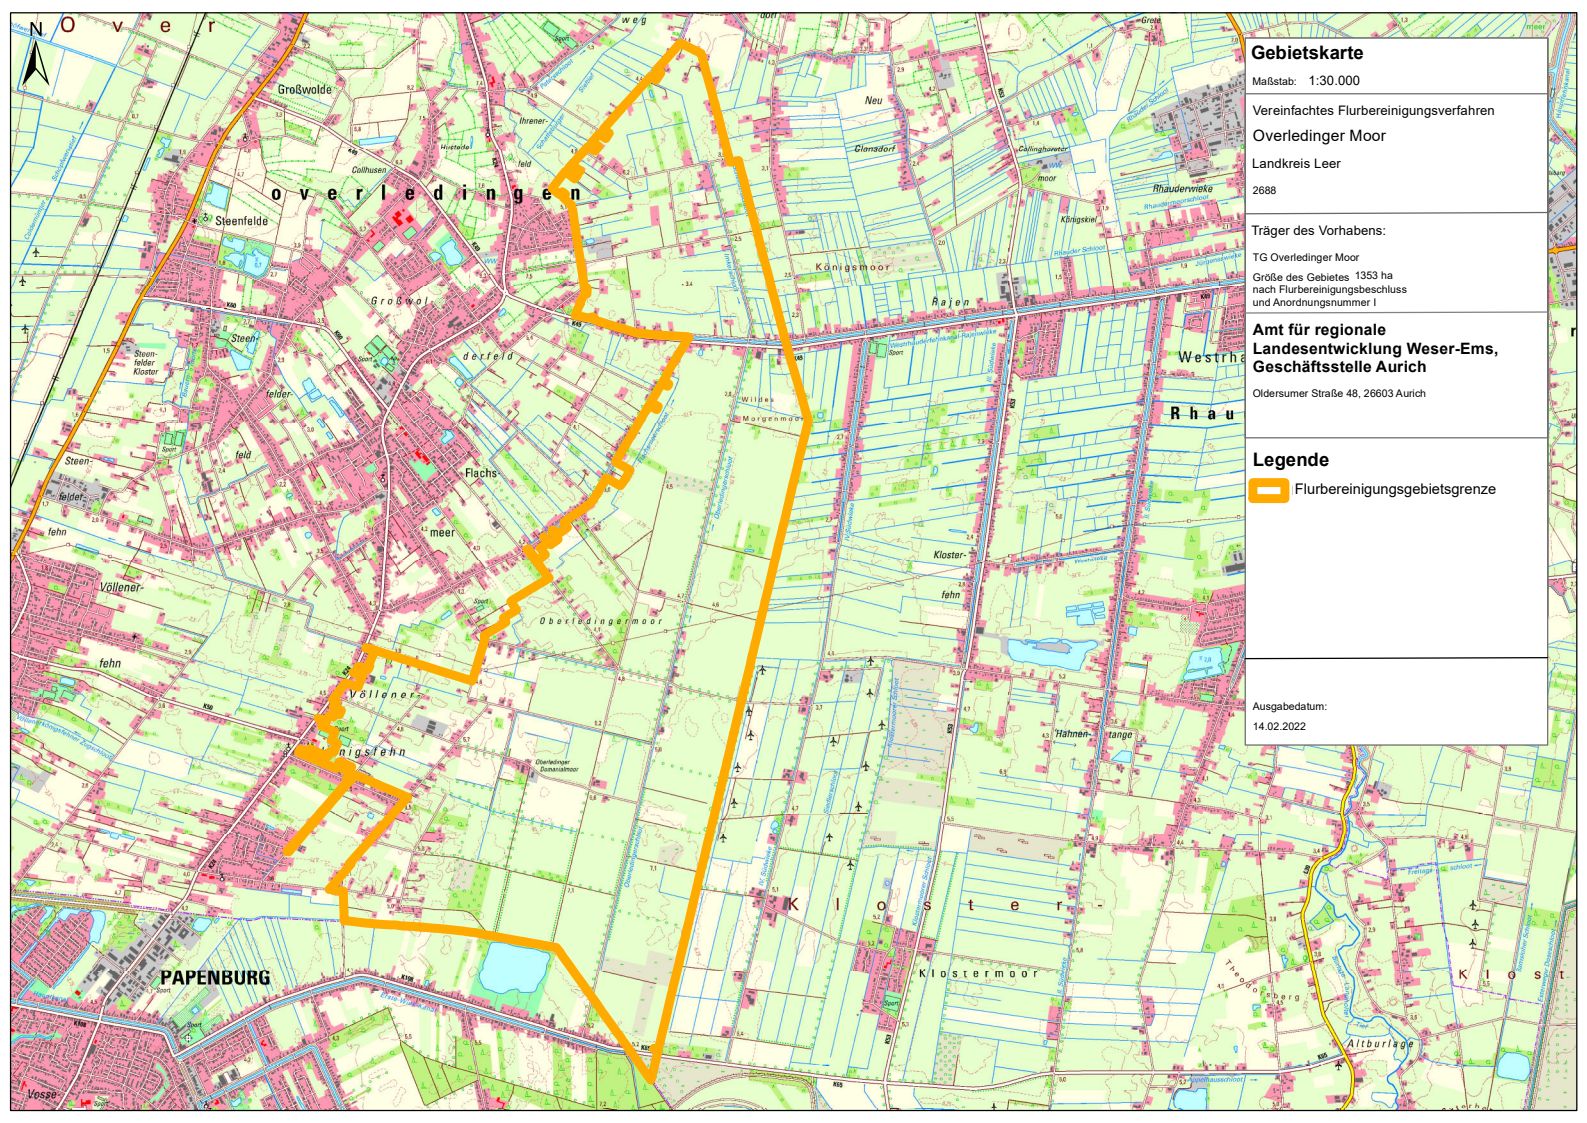Click the Großwolde place label at the top left

pos(304,90)
